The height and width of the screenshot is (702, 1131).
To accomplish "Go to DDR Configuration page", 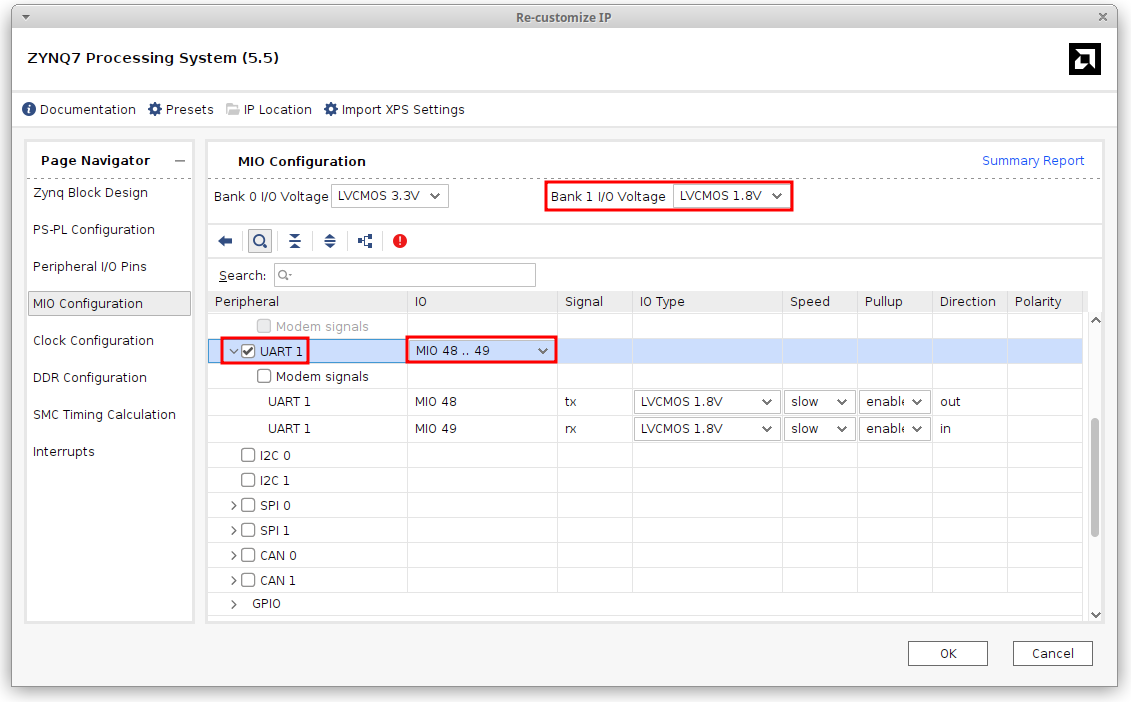I will coord(89,377).
